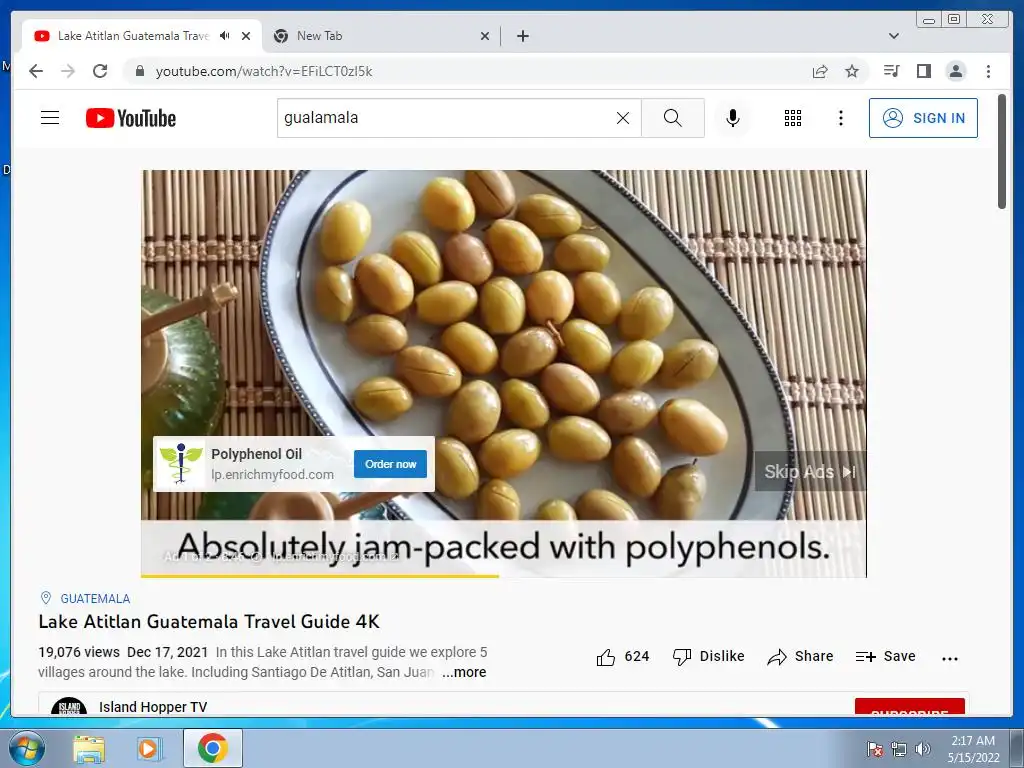This screenshot has height=768, width=1024.
Task: Open File Explorer from taskbar
Action: coord(89,748)
